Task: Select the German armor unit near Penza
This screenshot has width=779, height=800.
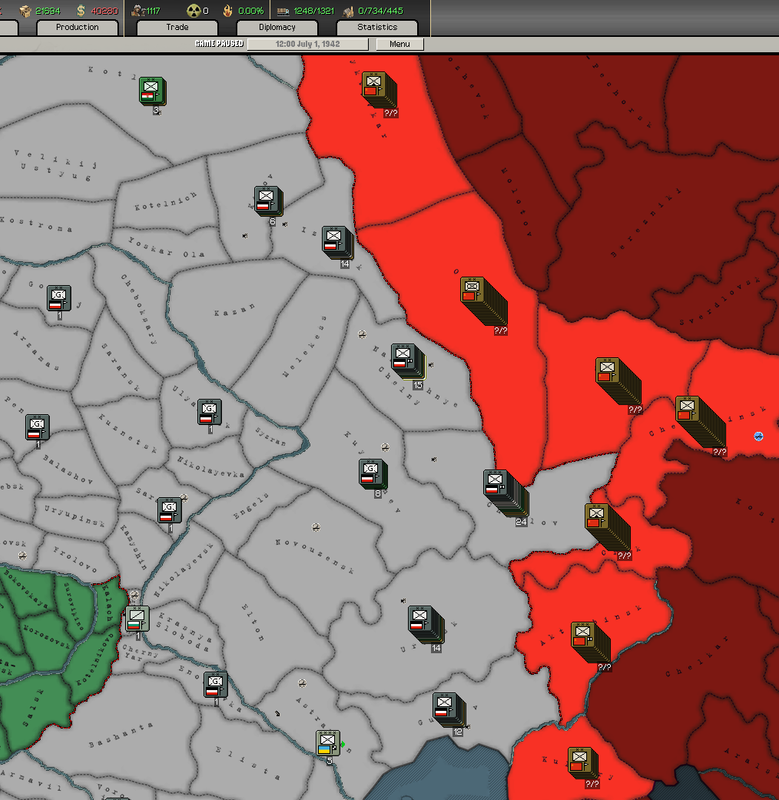Action: [x=37, y=428]
